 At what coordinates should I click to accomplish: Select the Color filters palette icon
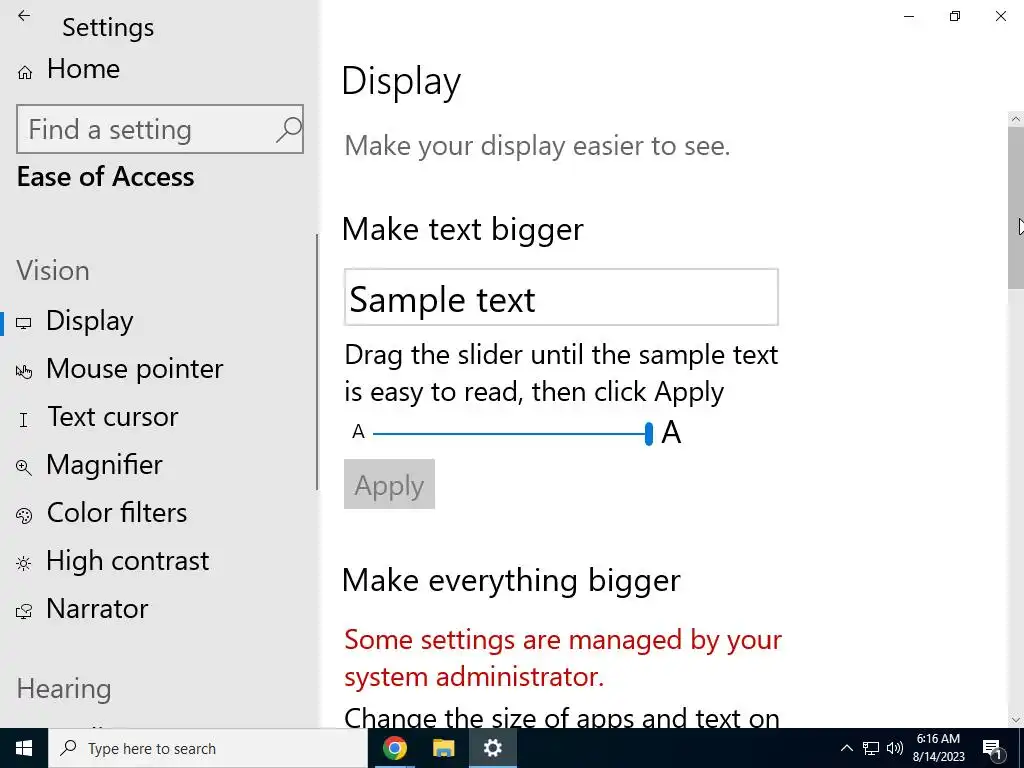pos(24,516)
